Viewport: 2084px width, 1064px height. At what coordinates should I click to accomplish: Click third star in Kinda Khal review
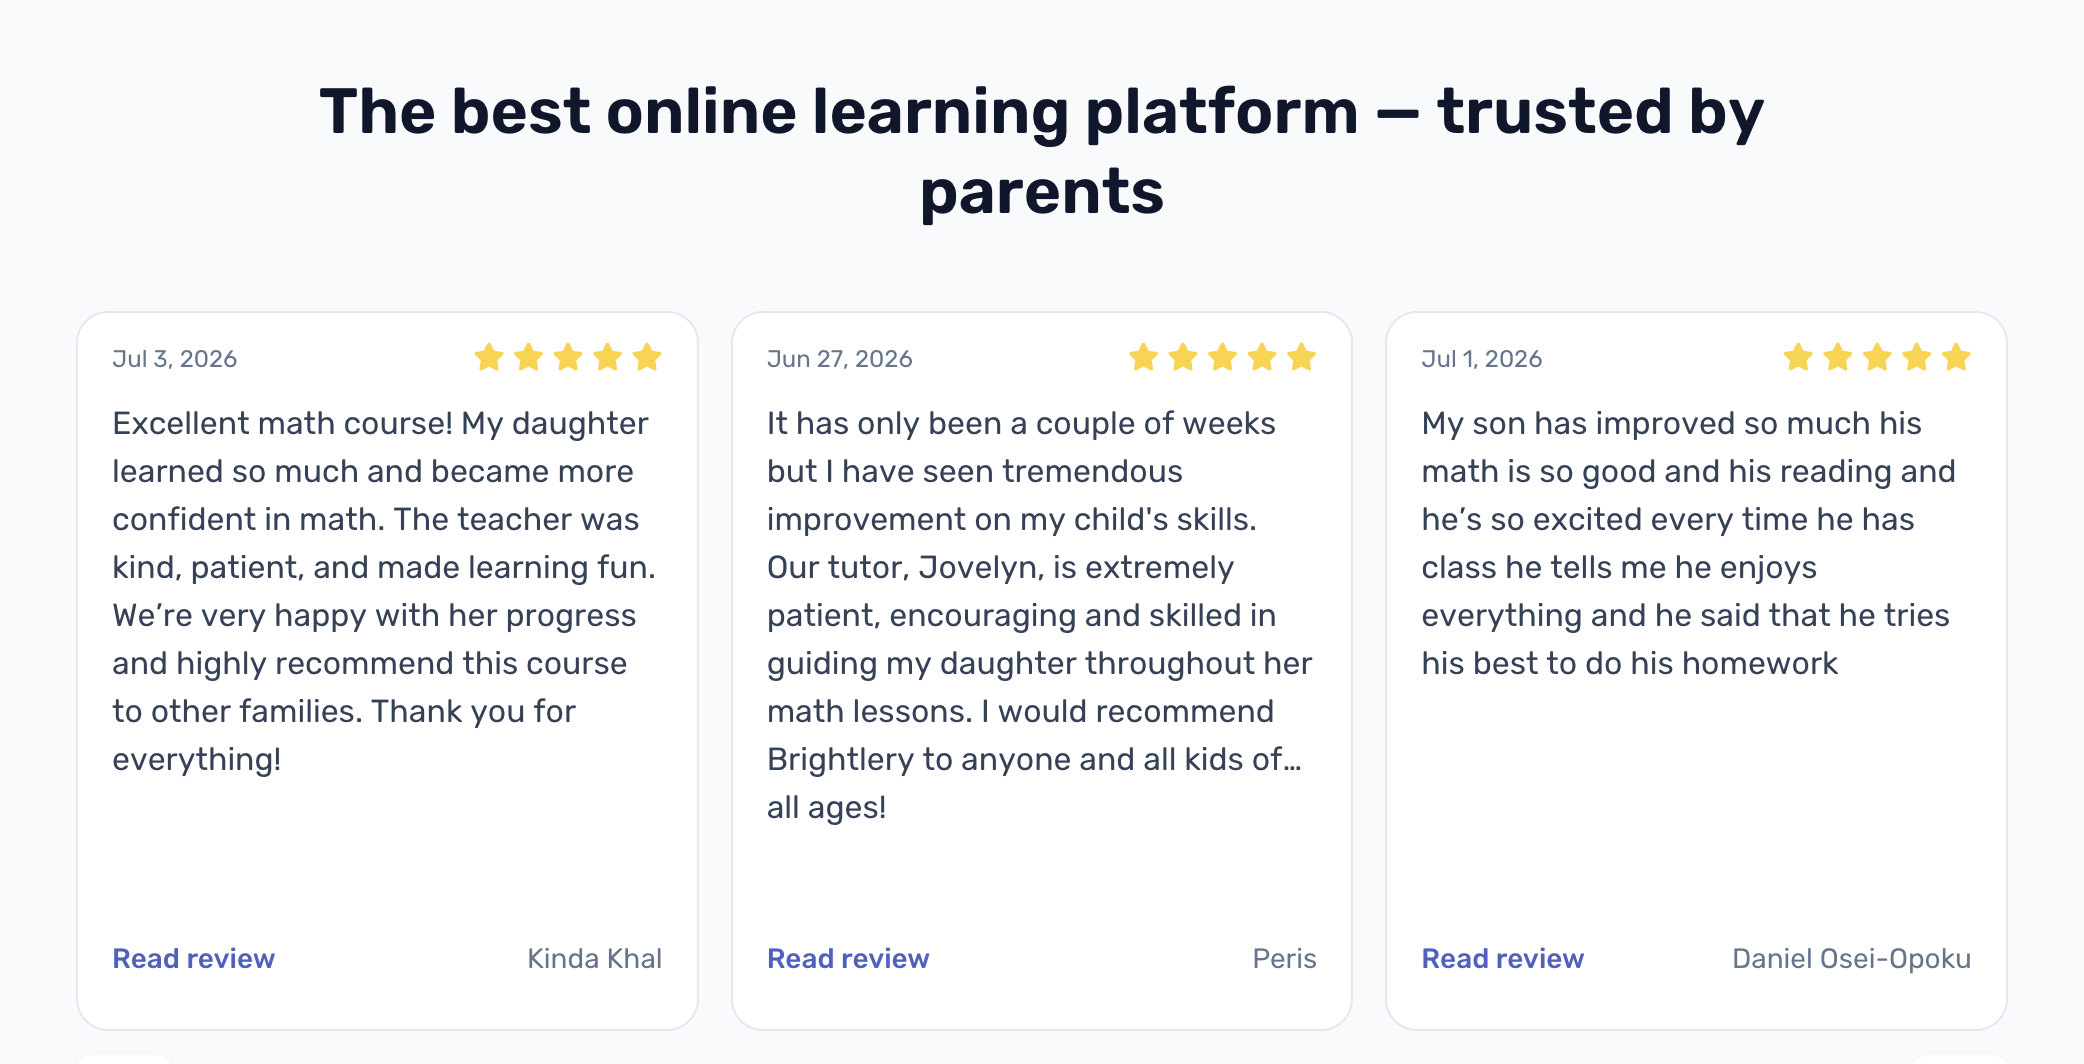coord(568,357)
